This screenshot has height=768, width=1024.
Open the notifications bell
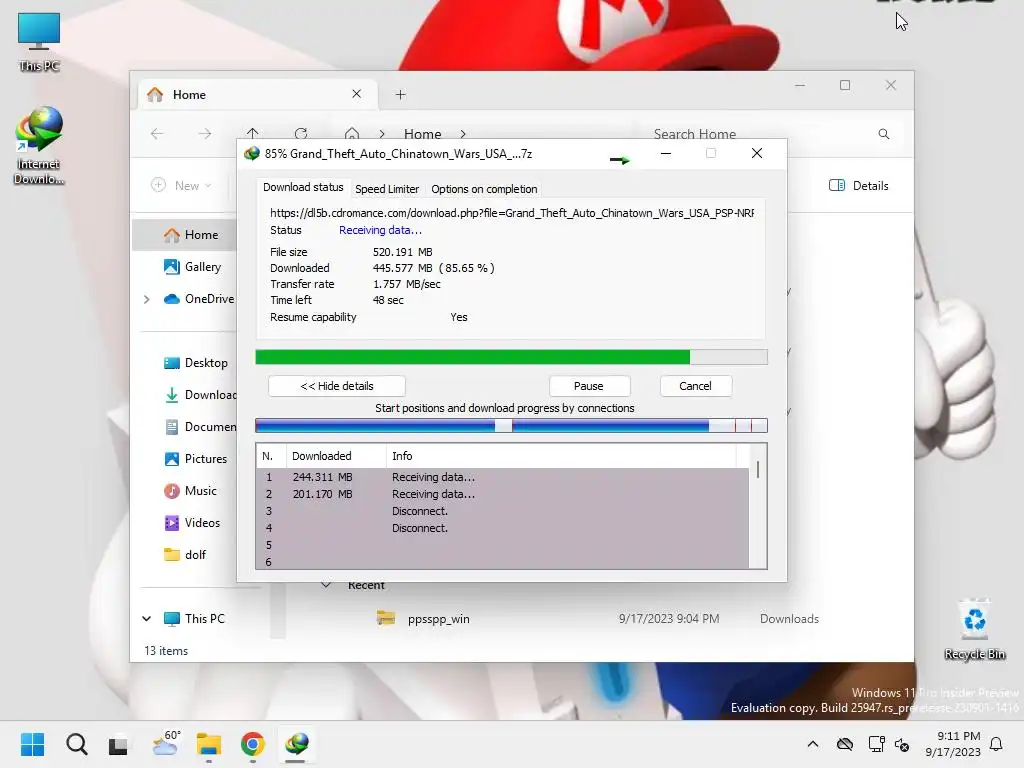[x=996, y=744]
